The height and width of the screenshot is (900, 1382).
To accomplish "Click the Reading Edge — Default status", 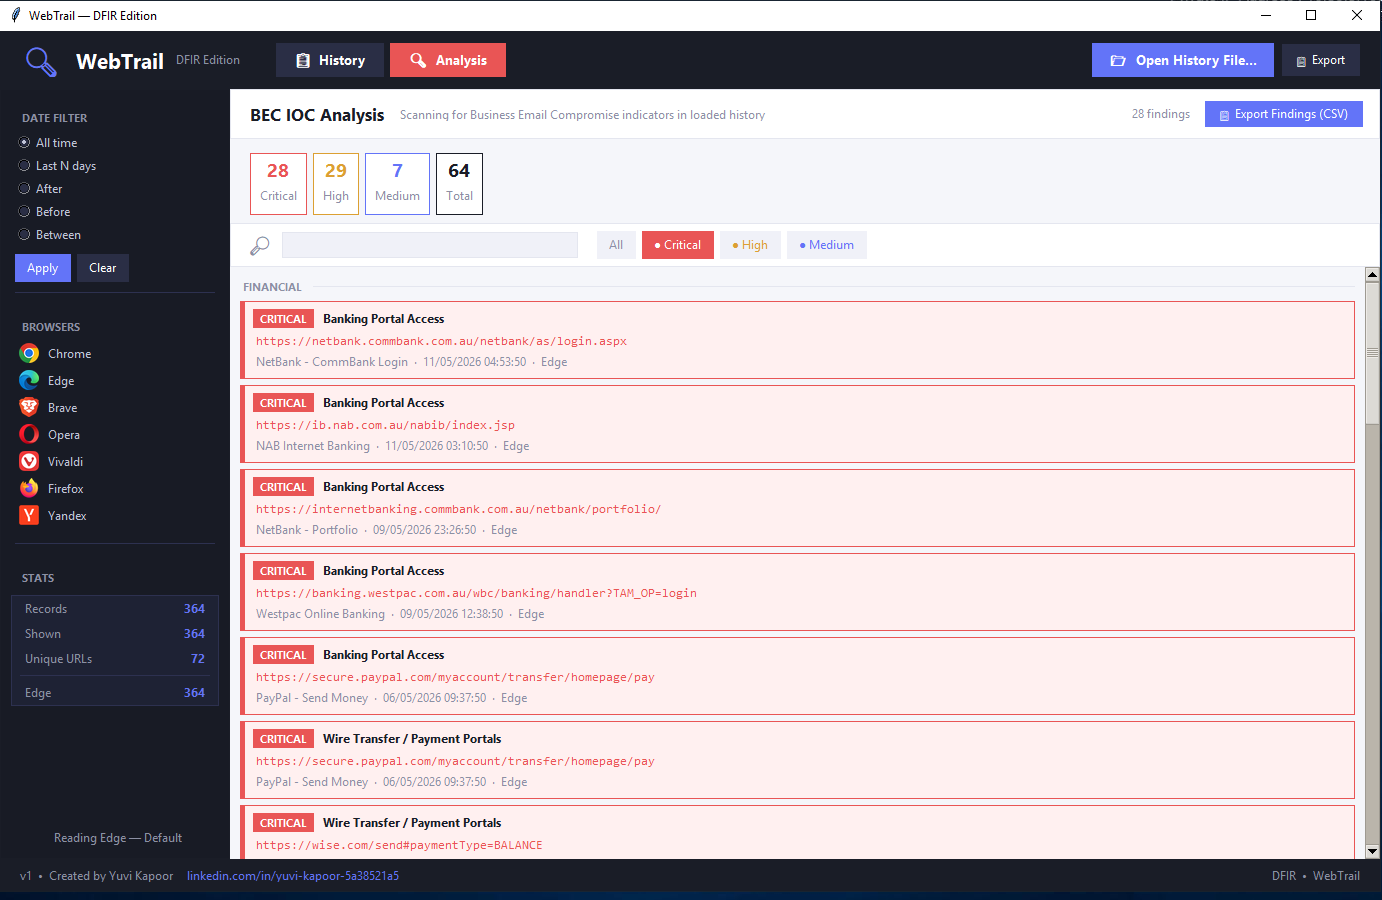I will pyautogui.click(x=118, y=838).
